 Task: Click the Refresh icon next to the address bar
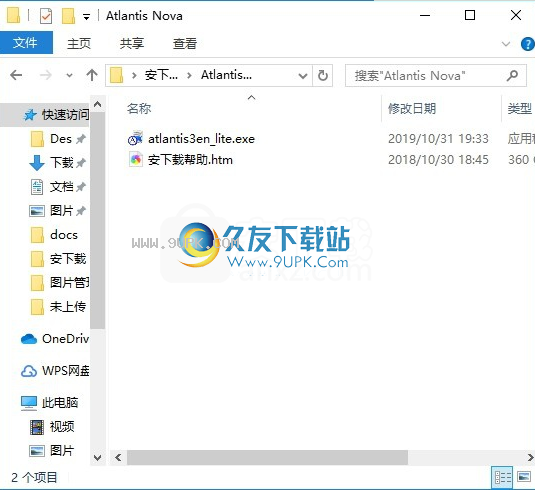coord(323,75)
